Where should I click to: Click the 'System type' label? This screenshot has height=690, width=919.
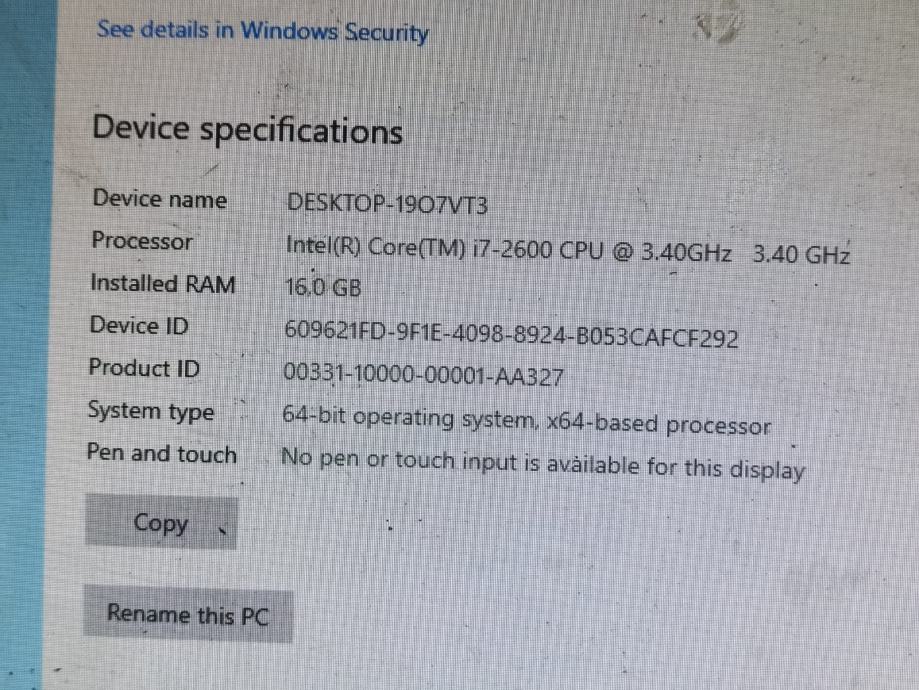(150, 411)
